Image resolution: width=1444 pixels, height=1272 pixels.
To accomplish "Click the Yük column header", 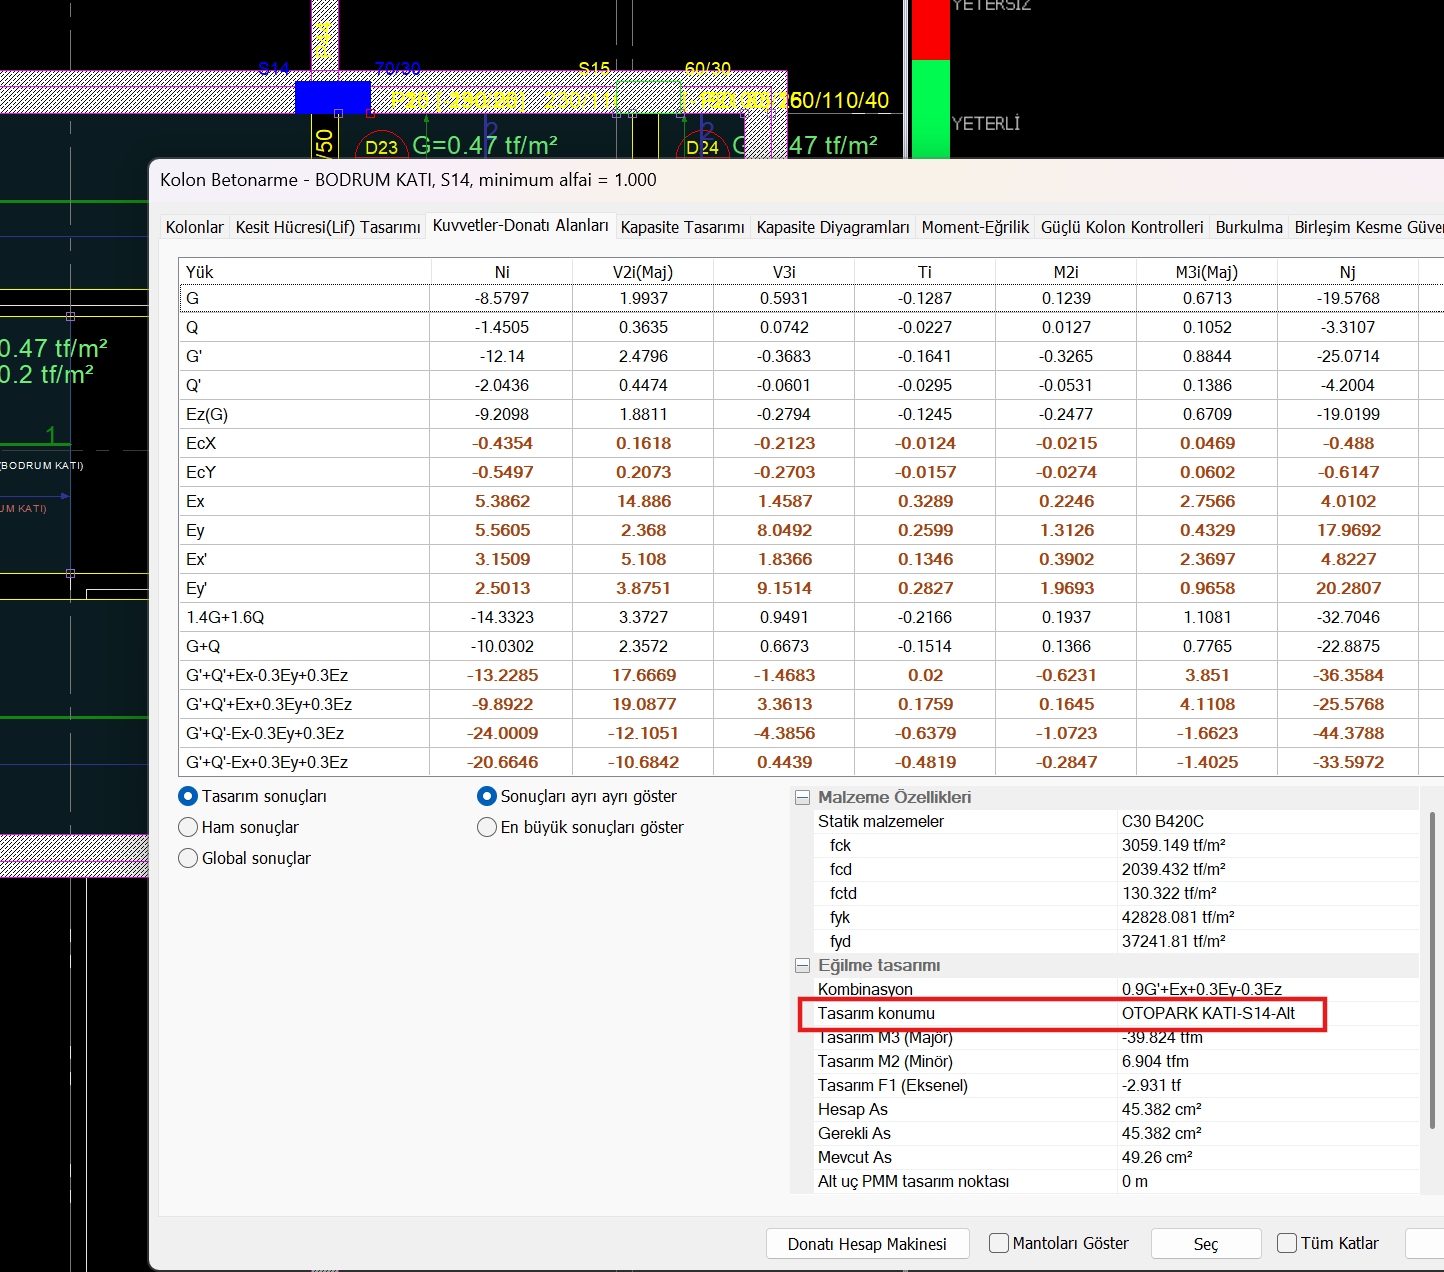I will pos(304,272).
